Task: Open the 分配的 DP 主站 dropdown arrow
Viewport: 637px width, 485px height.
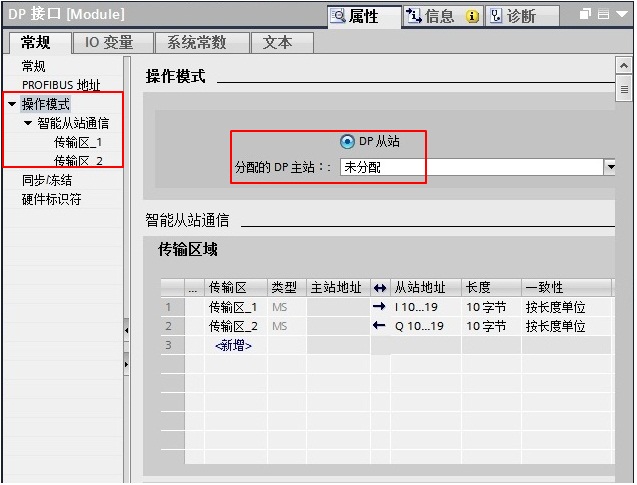Action: click(x=610, y=167)
